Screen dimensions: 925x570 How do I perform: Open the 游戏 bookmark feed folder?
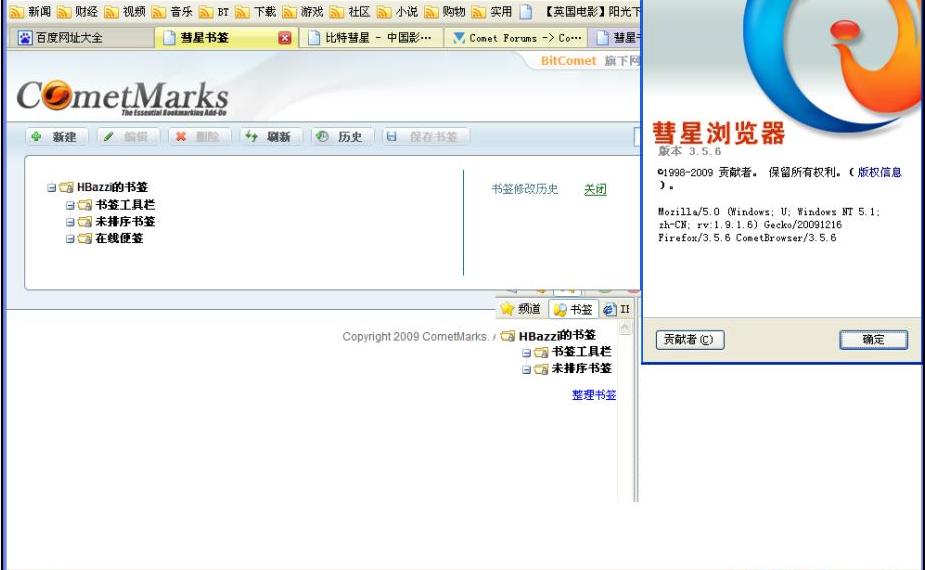(x=303, y=11)
